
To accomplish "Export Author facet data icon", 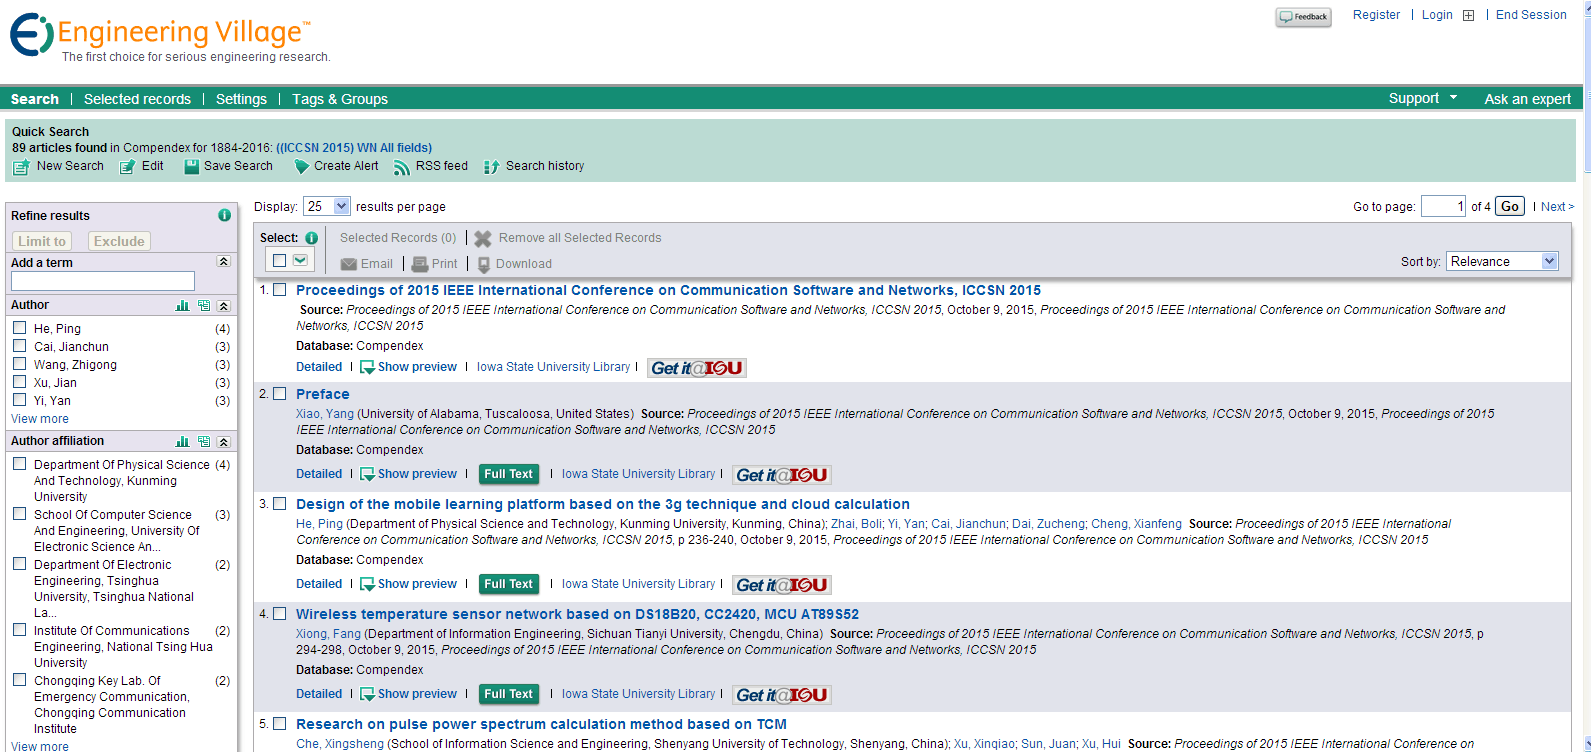I will point(204,305).
